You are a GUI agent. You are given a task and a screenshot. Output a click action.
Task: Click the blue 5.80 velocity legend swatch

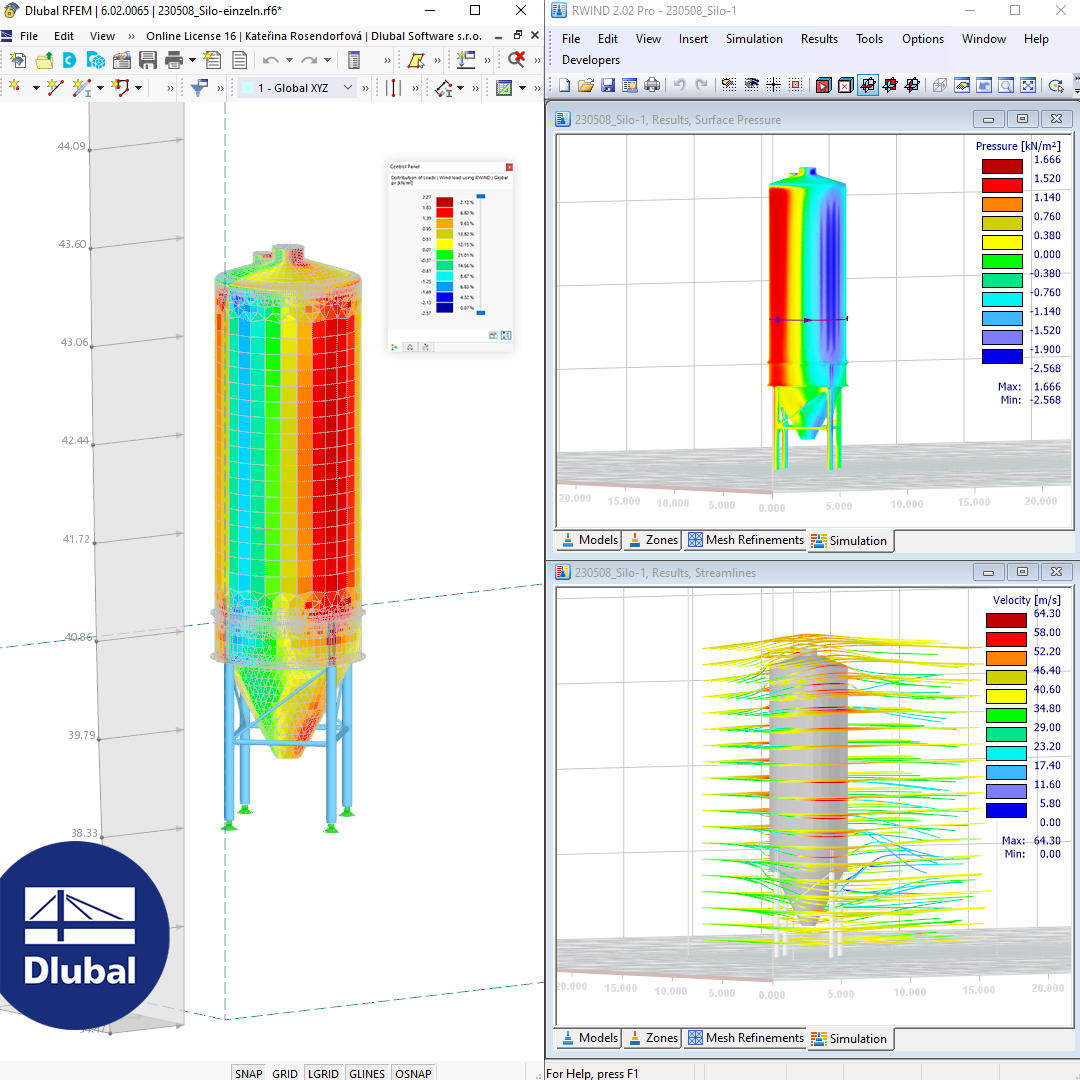coord(1006,810)
